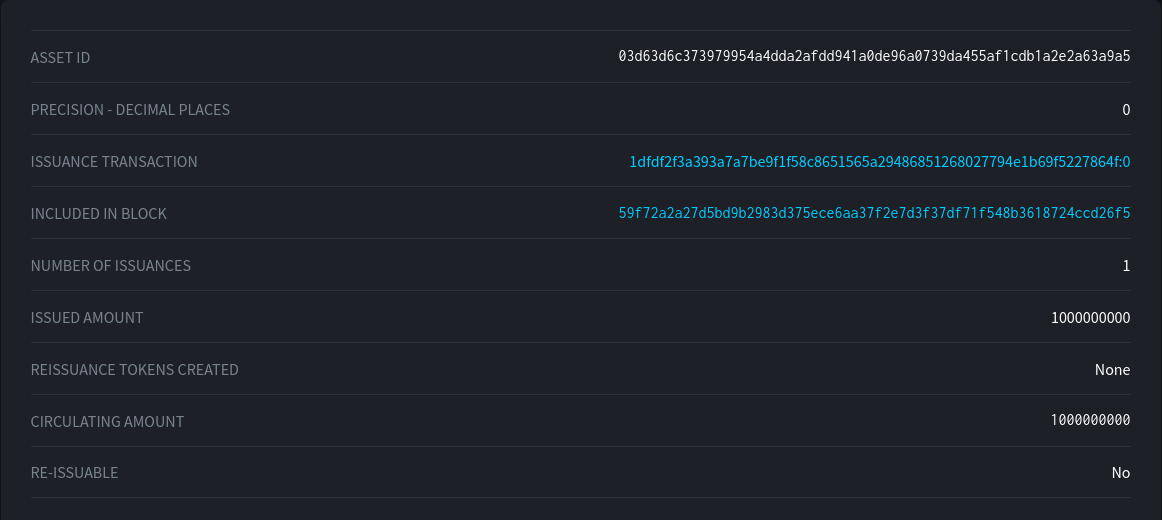Click the asset ID hash value
Screen dimensions: 1162x520
click(x=874, y=57)
